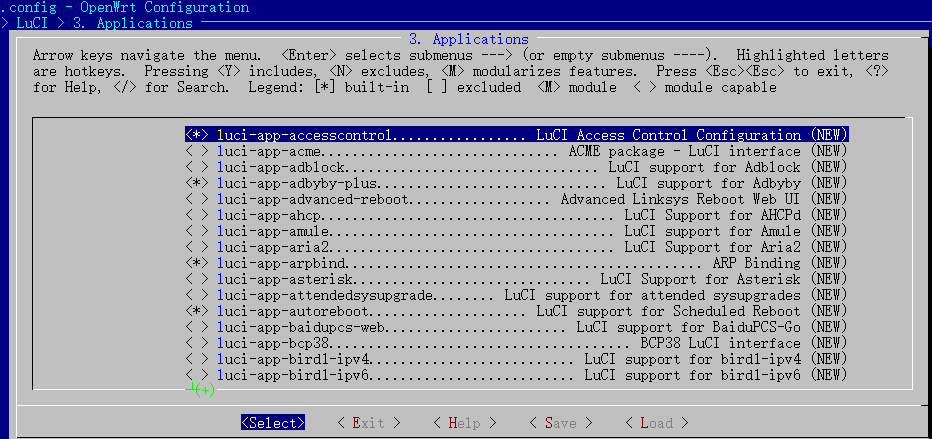Click 'ARP Binding' description text

pyautogui.click(x=757, y=263)
